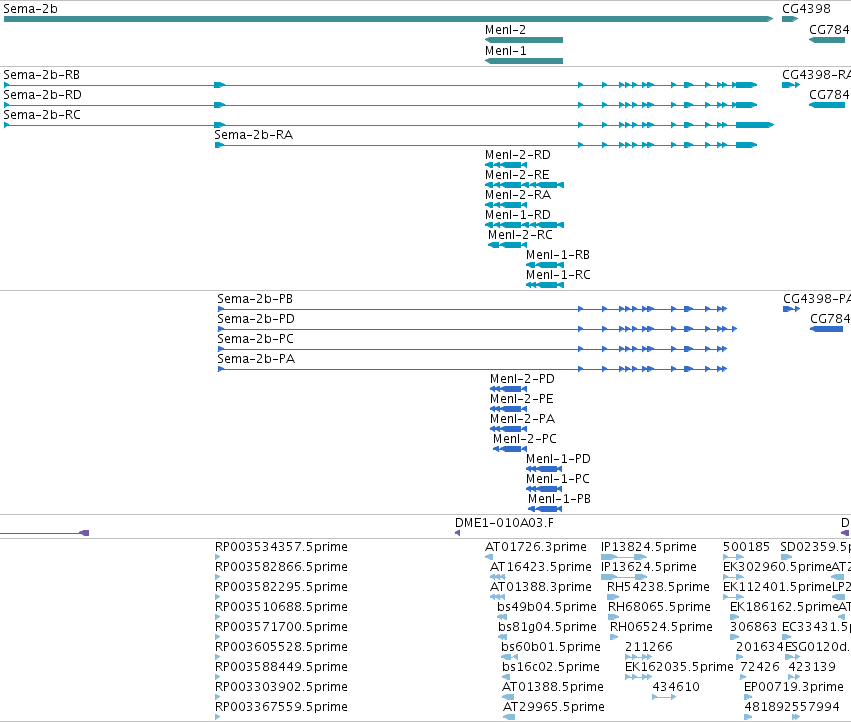Click the RP003582295.5prime EST label
This screenshot has width=851, height=722.
tap(281, 587)
